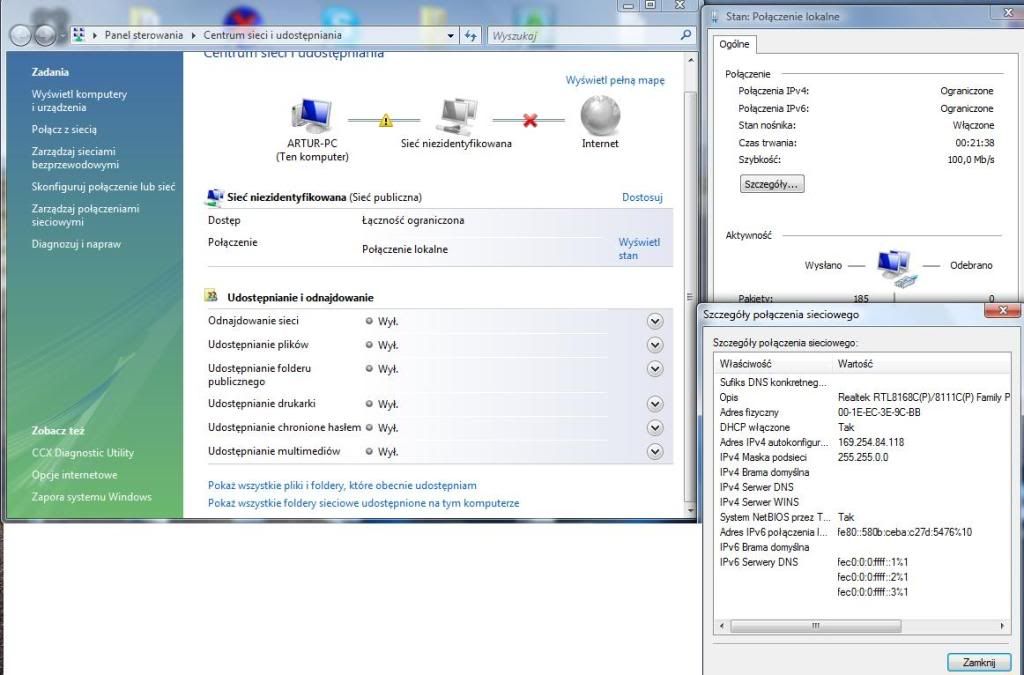The image size is (1024, 675).
Task: Click the Wartość column header
Action: pyautogui.click(x=921, y=364)
